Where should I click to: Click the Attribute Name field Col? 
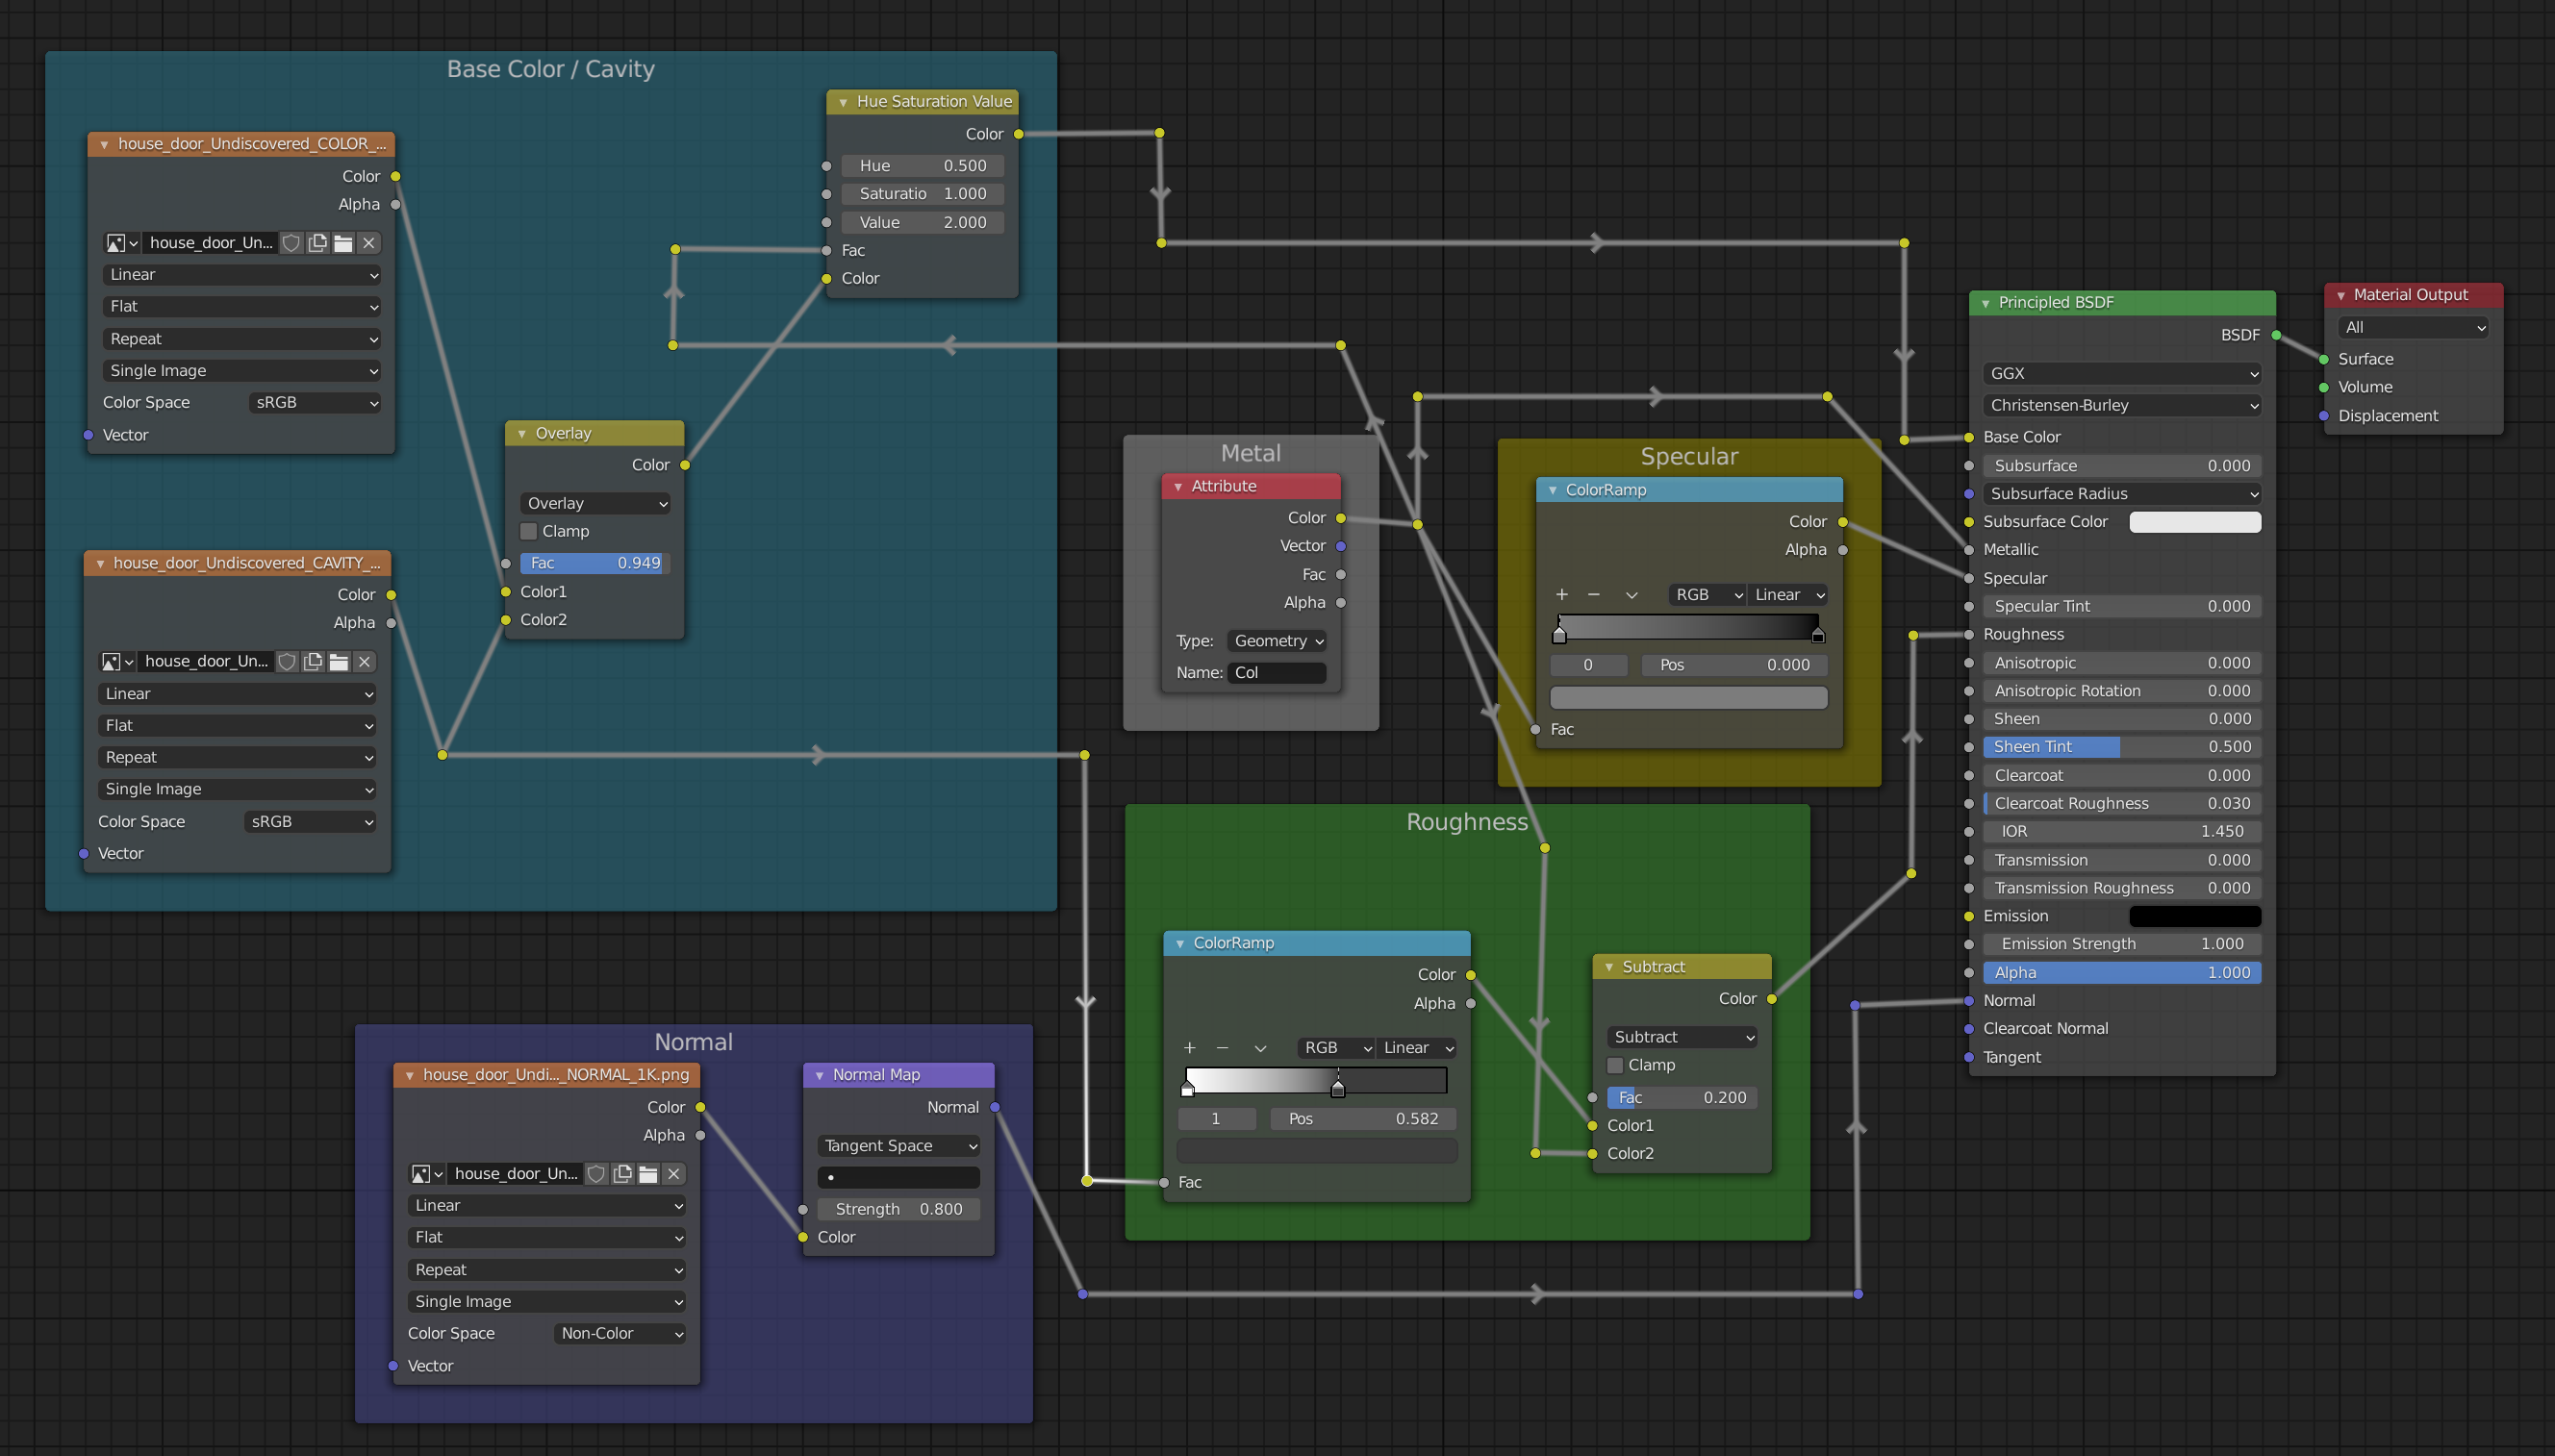[1277, 673]
